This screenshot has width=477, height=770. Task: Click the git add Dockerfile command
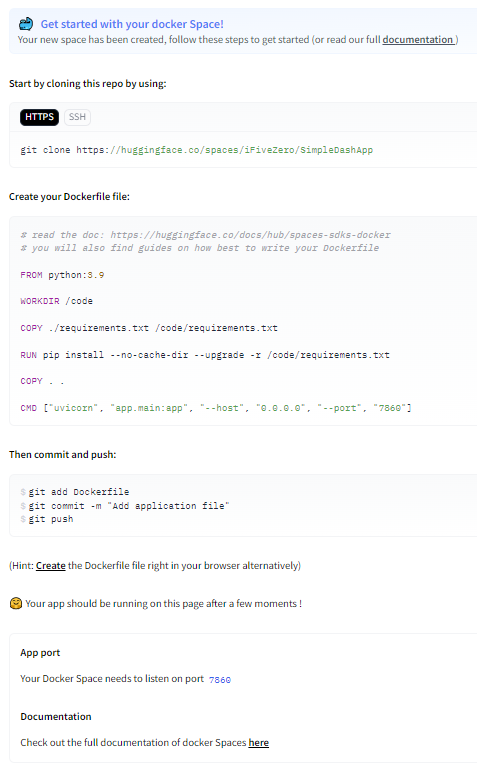79,492
